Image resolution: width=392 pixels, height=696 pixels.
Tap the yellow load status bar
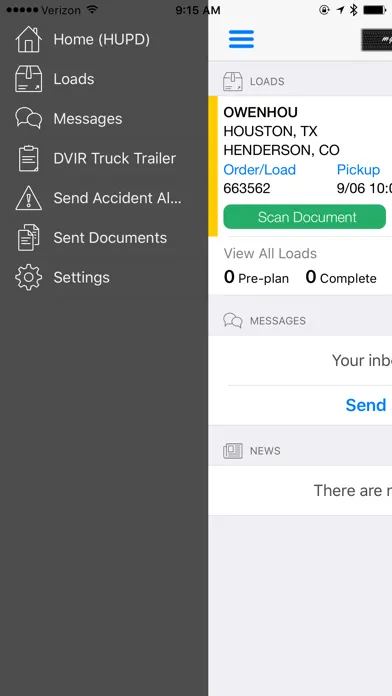213,166
